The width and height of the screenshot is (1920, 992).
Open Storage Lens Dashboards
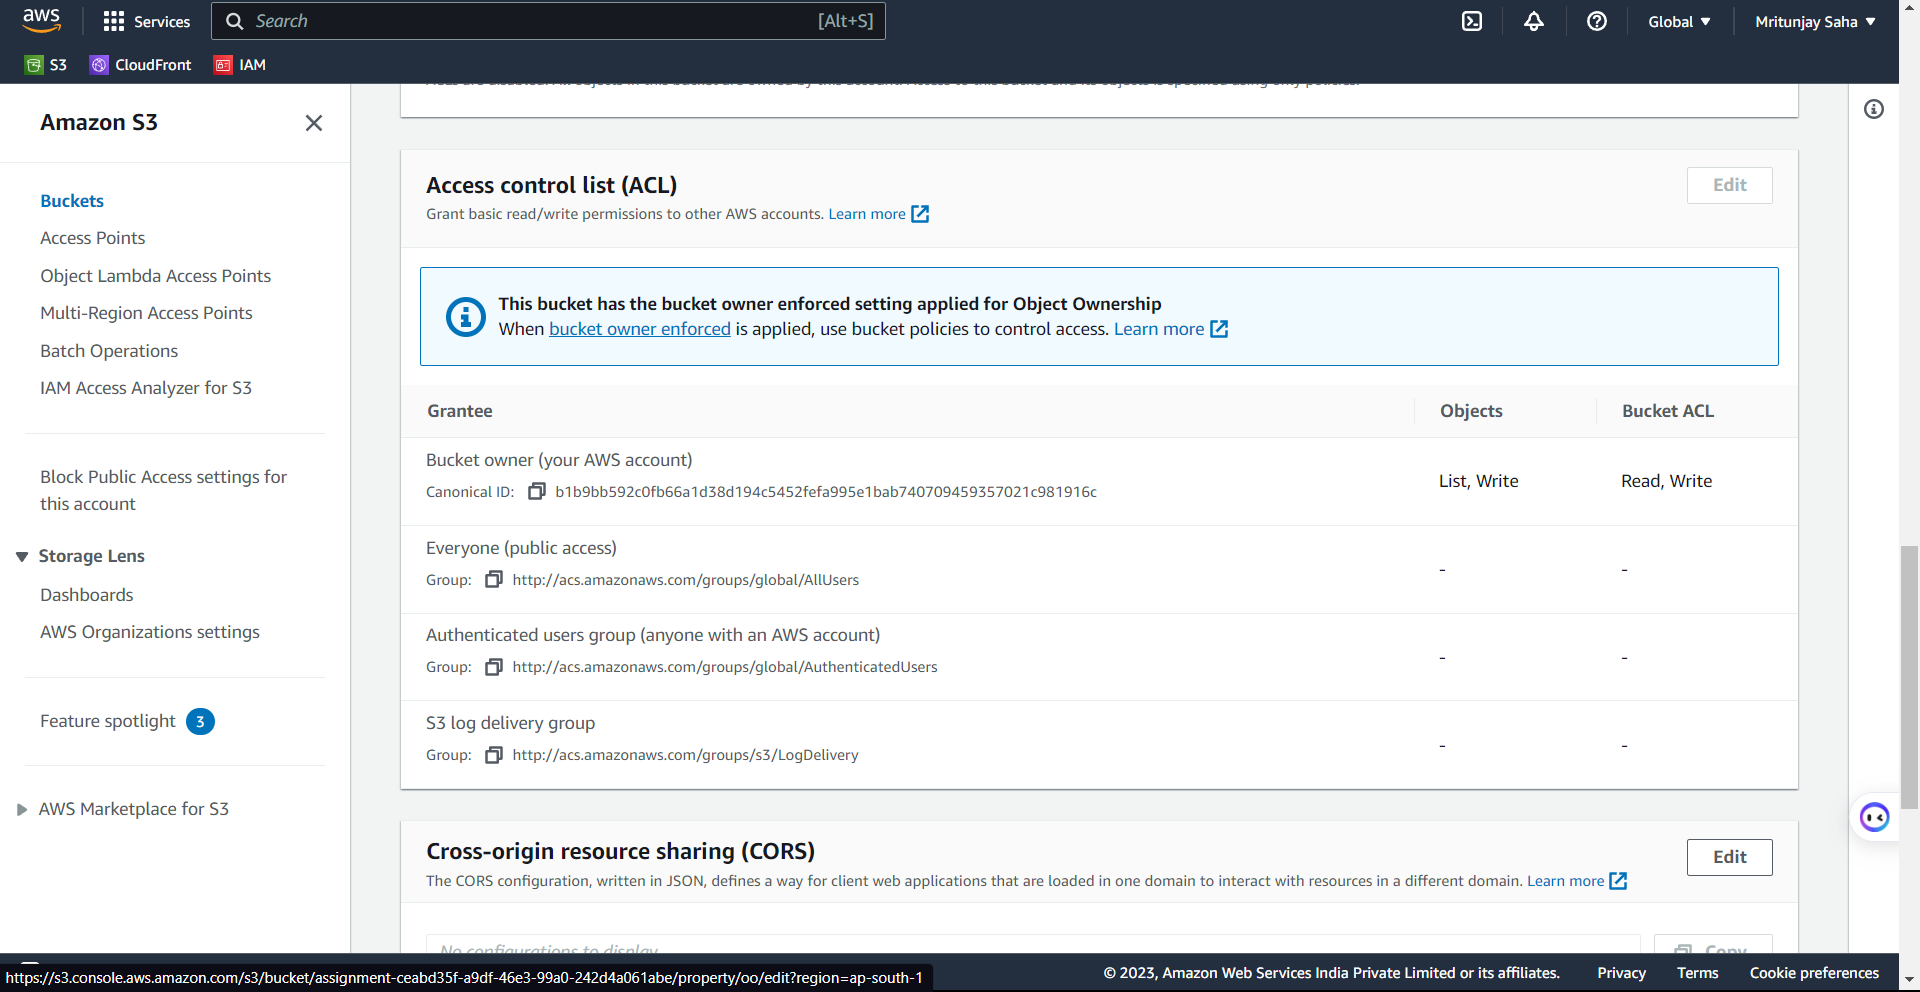(x=87, y=595)
